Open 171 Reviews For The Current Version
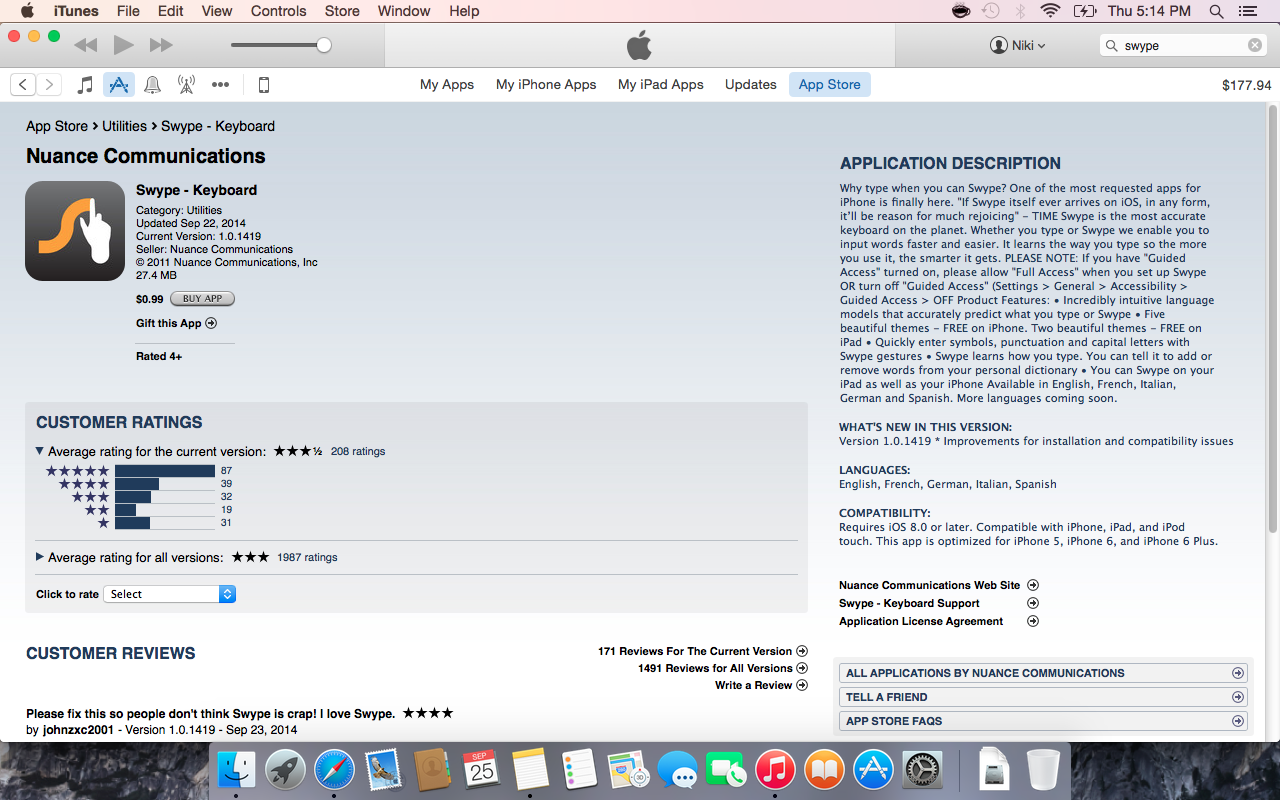The height and width of the screenshot is (800, 1280). click(x=702, y=651)
